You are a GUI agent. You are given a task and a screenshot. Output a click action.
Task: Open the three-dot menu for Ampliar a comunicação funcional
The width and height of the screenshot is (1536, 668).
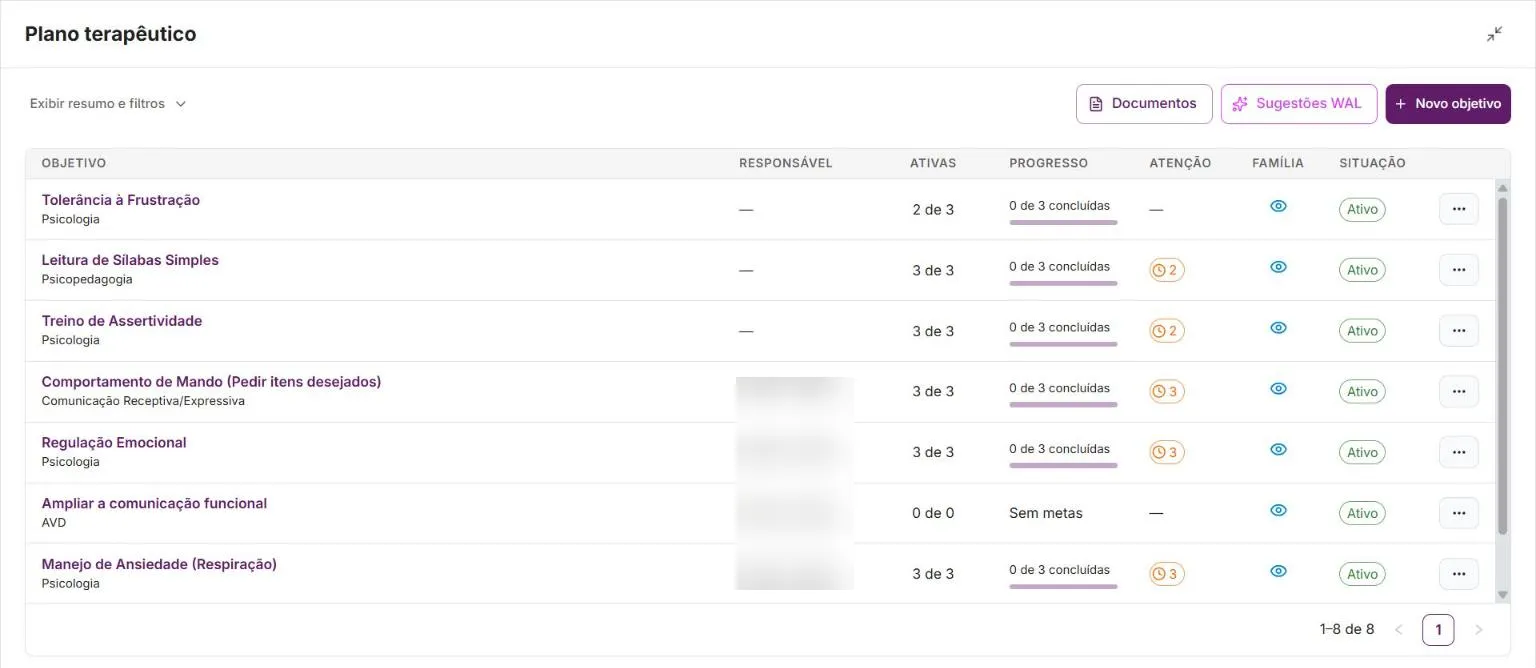point(1458,513)
